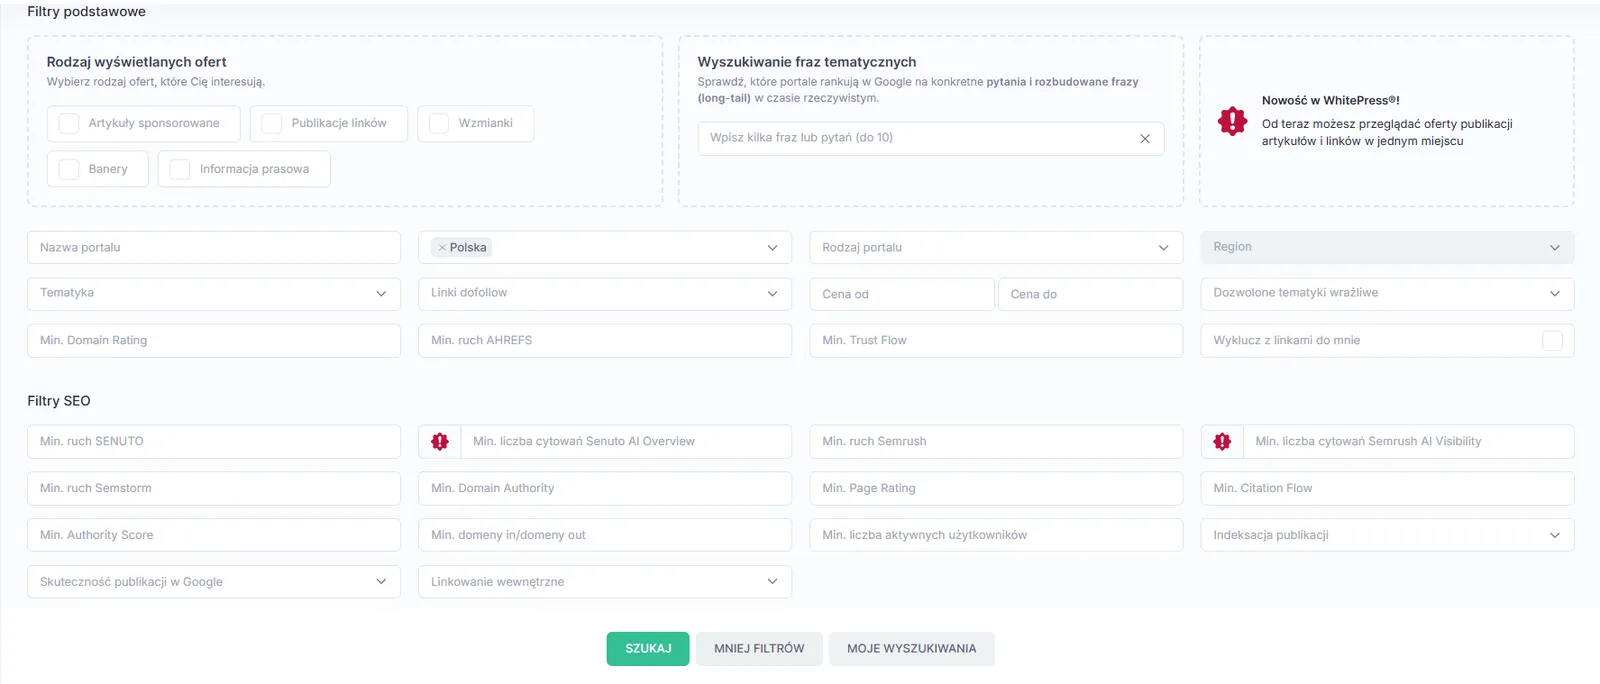Click the Min. ruch Semrush field
1600x684 pixels.
click(x=996, y=441)
